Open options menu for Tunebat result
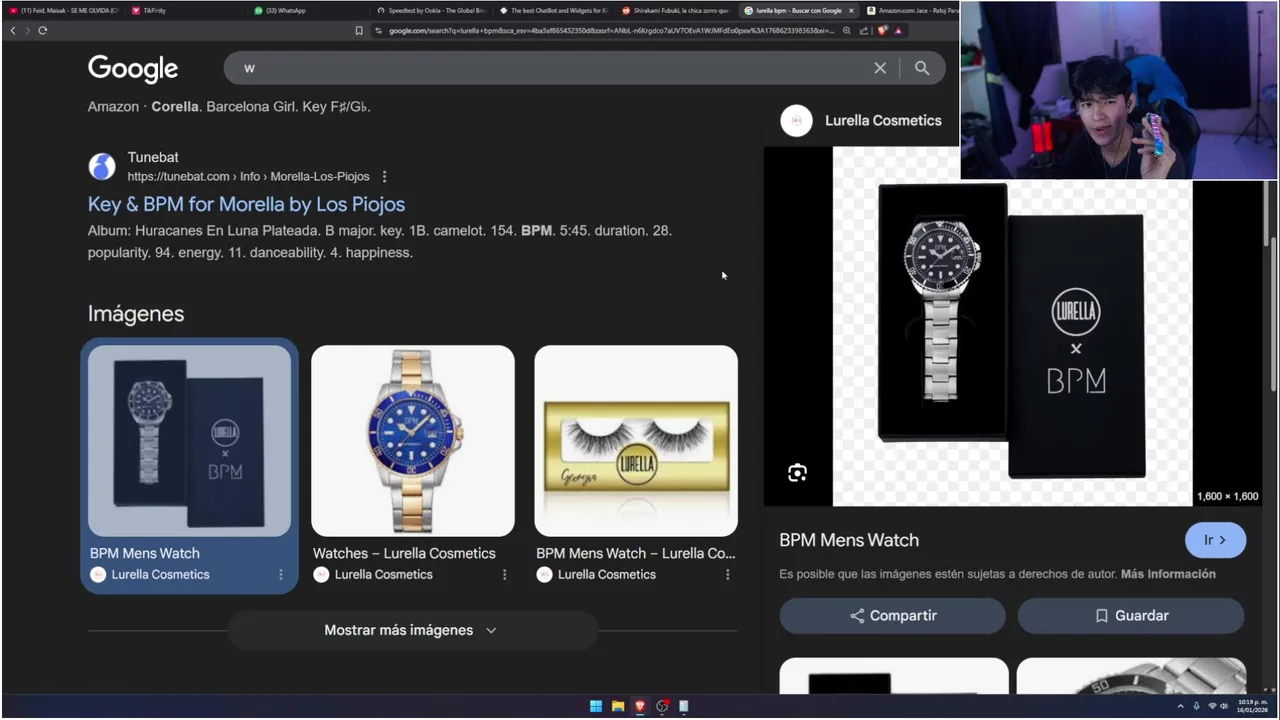This screenshot has height=720, width=1280. [x=384, y=176]
